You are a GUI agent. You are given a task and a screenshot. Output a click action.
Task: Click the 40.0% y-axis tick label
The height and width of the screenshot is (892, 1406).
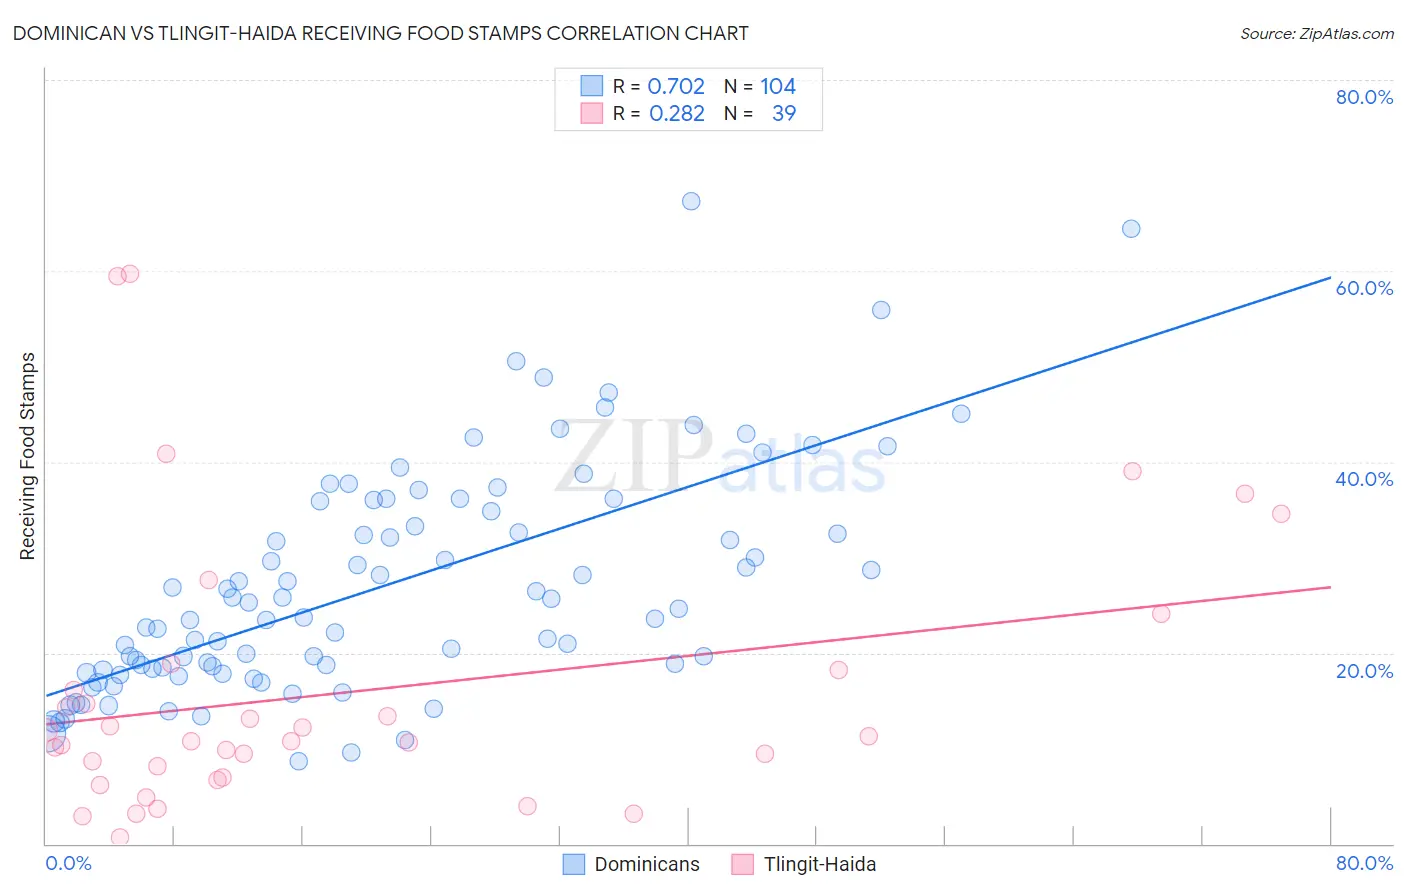click(1364, 479)
